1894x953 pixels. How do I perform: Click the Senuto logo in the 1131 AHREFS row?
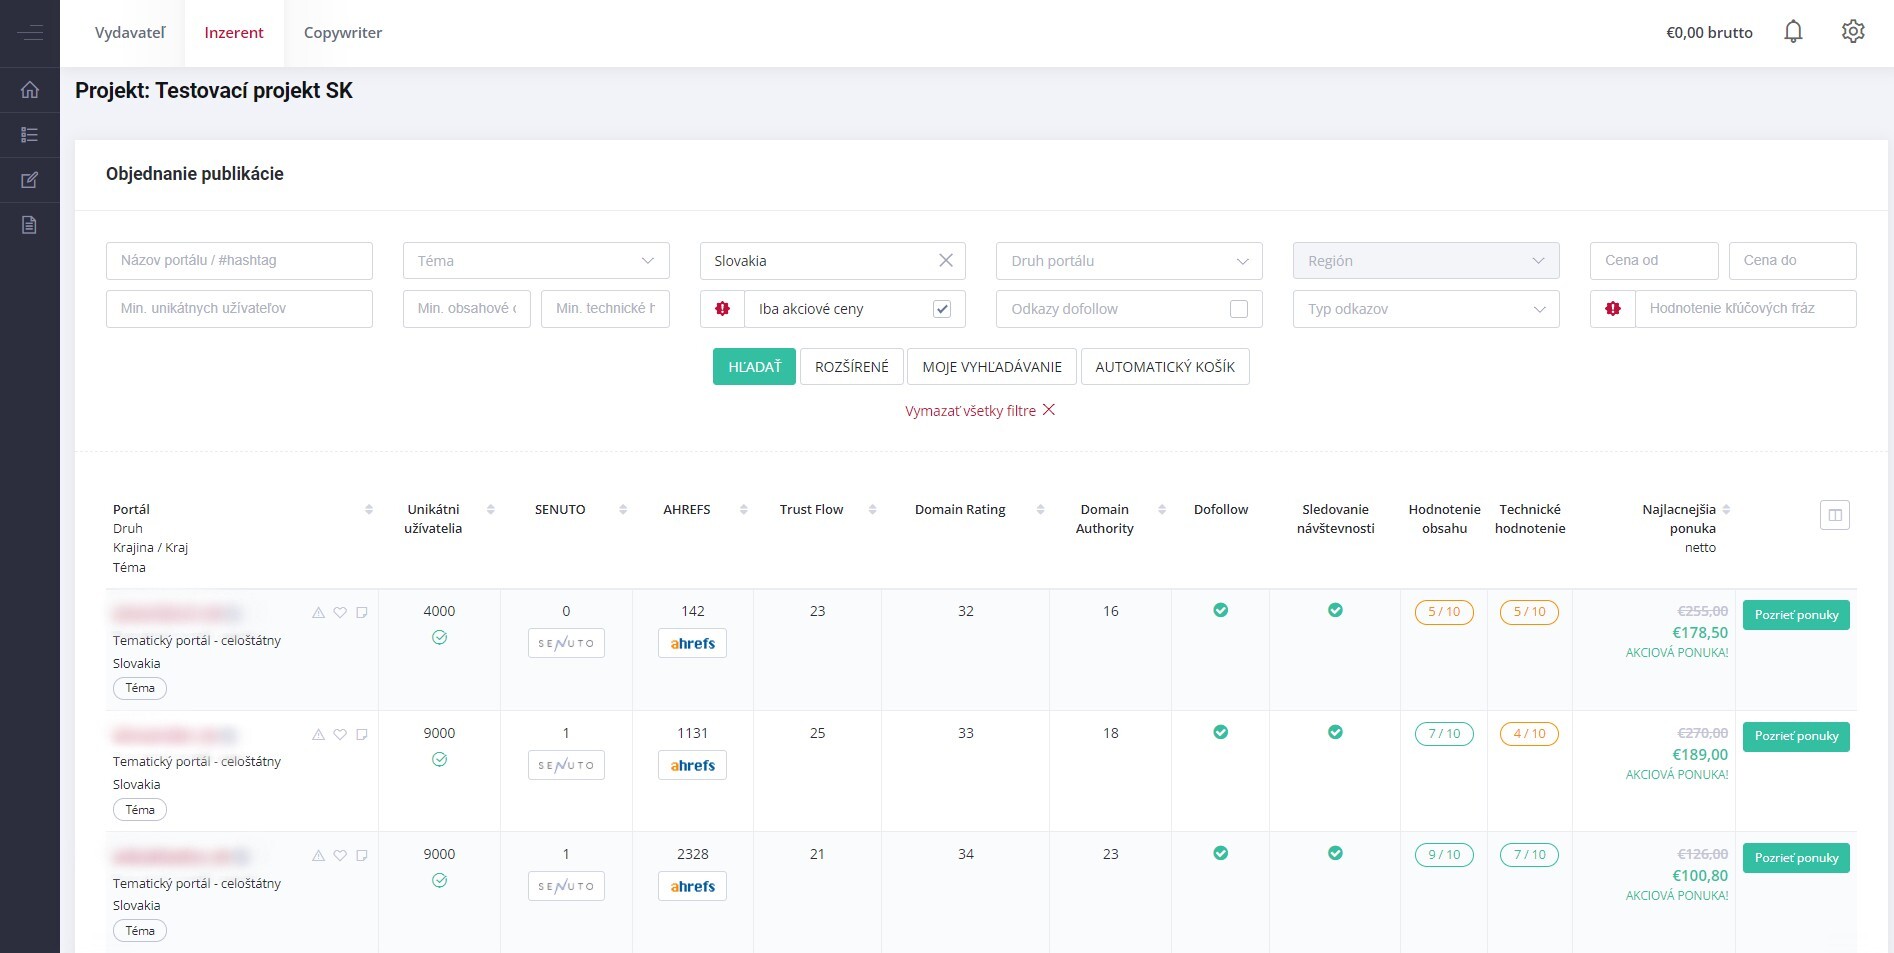(566, 765)
